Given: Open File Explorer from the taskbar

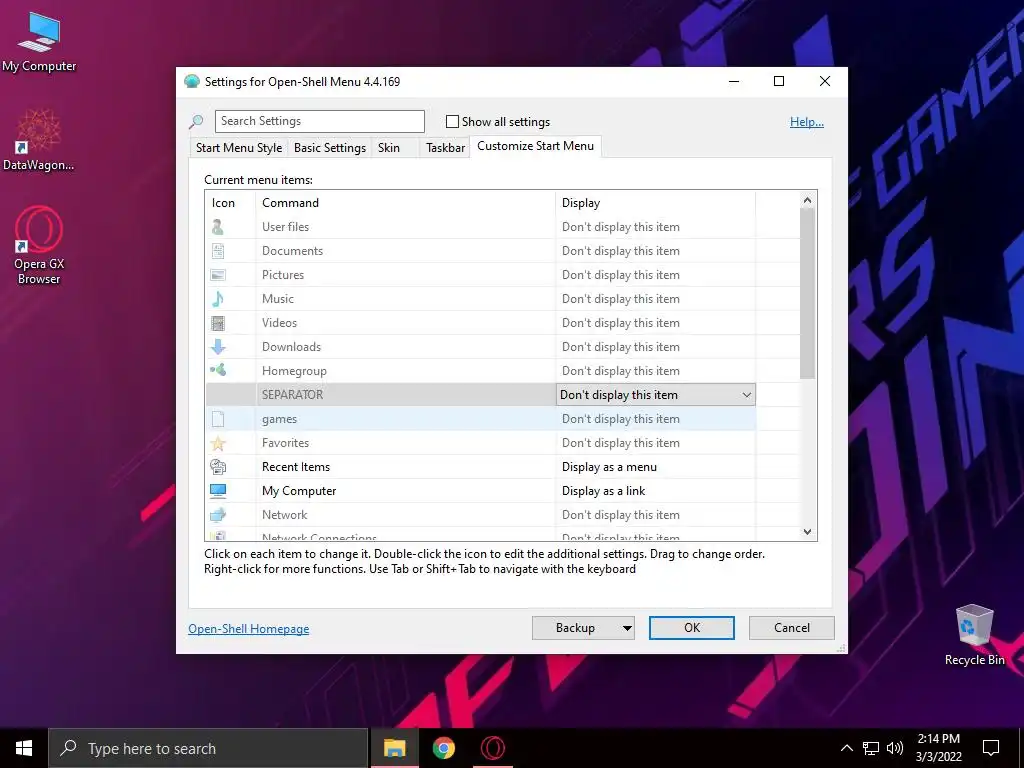Looking at the screenshot, I should coord(394,748).
